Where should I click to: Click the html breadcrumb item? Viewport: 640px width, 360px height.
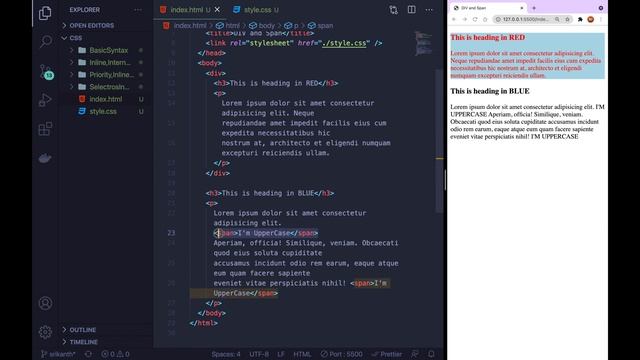228,25
